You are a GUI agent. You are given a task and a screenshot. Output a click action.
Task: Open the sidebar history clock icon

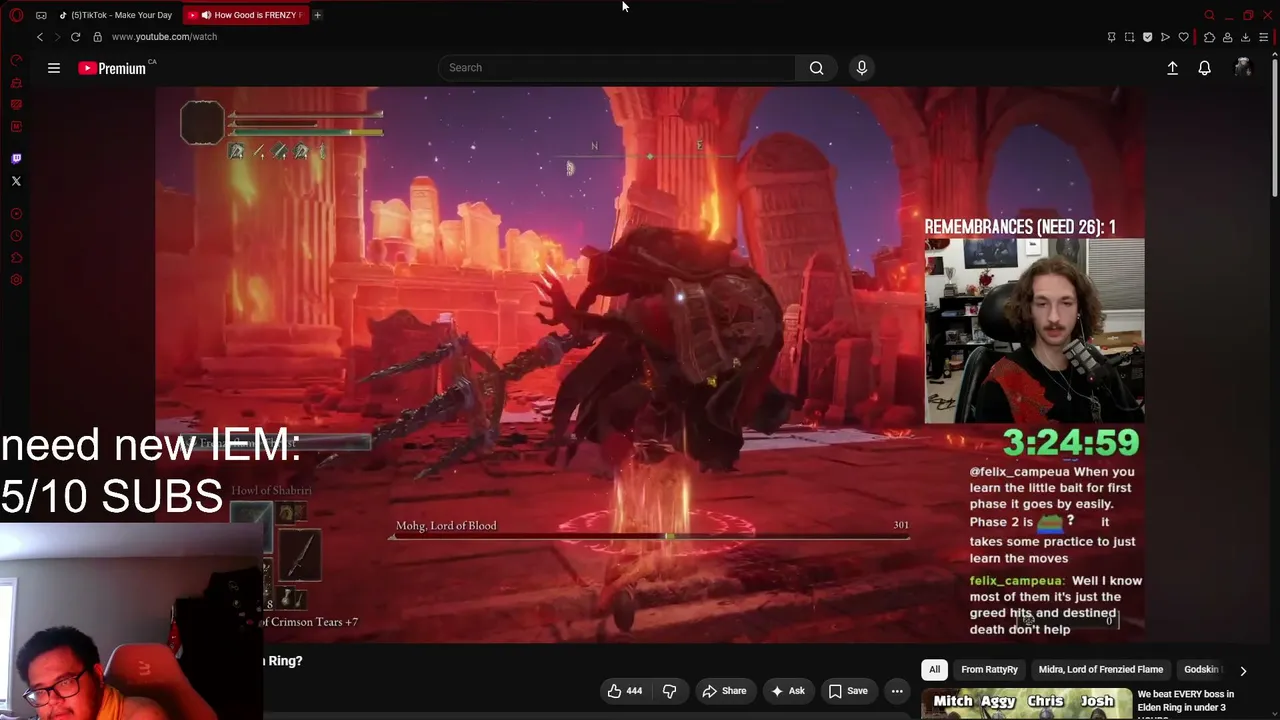pyautogui.click(x=16, y=236)
